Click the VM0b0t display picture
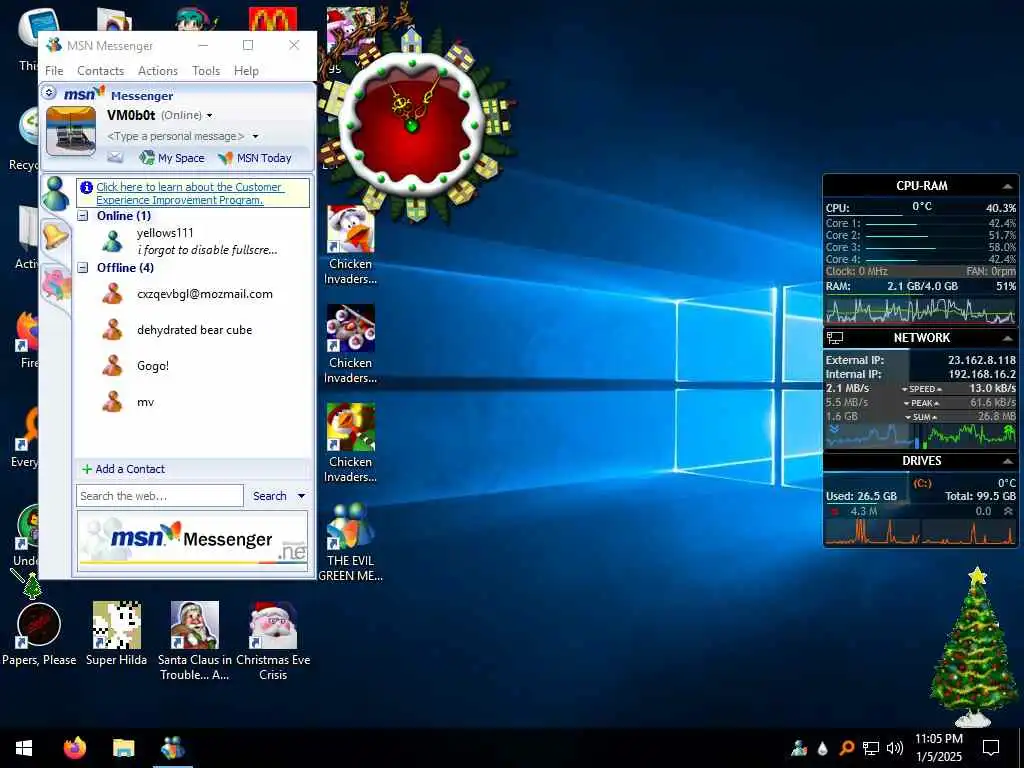This screenshot has height=768, width=1024. (x=71, y=131)
